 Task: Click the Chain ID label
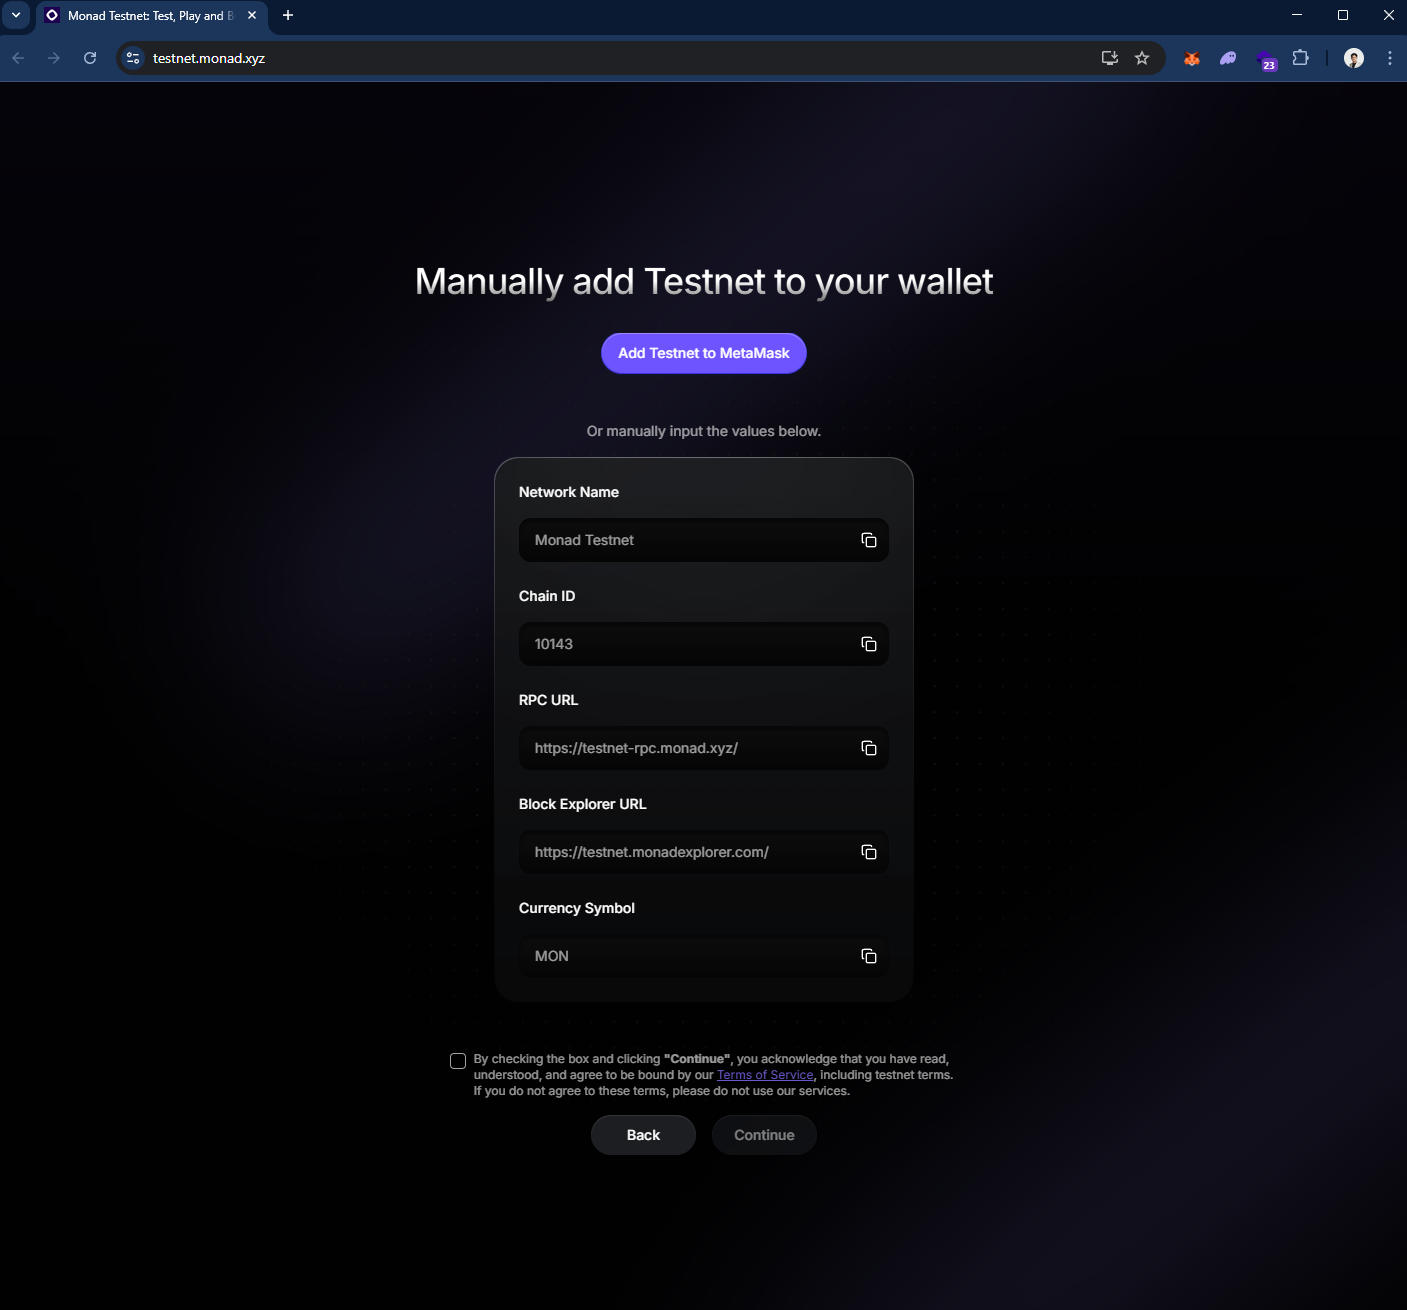pyautogui.click(x=547, y=596)
